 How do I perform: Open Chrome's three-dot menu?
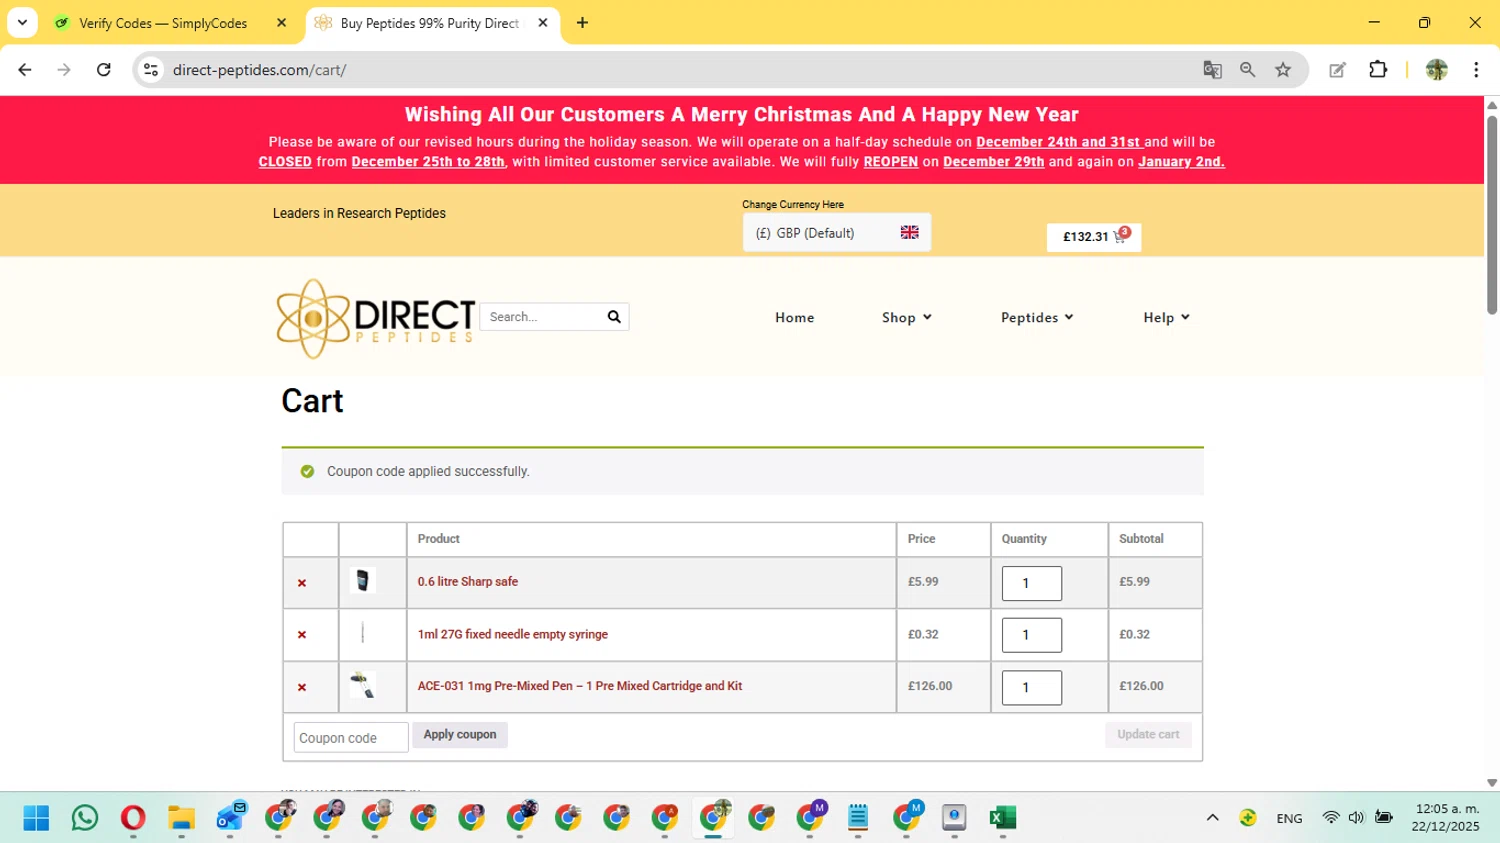coord(1476,70)
